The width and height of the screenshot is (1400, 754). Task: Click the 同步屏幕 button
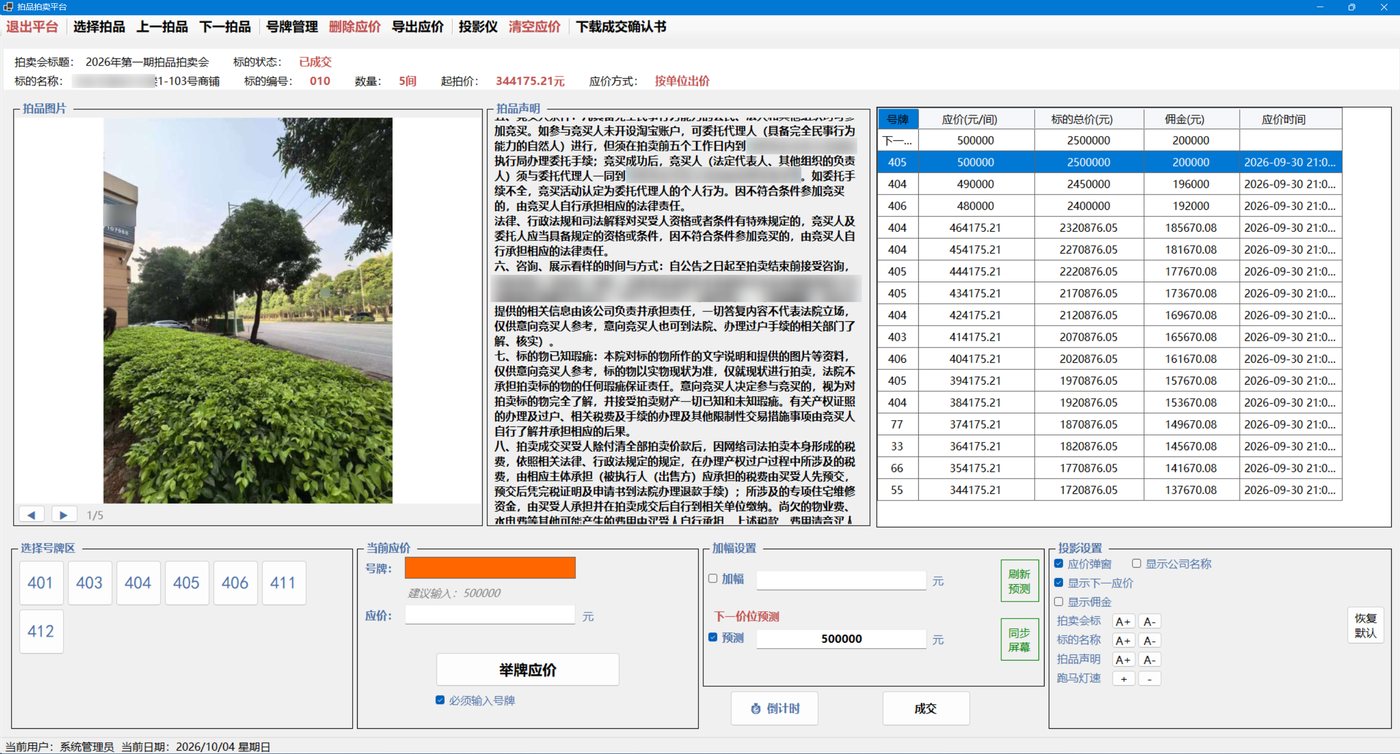point(1019,639)
